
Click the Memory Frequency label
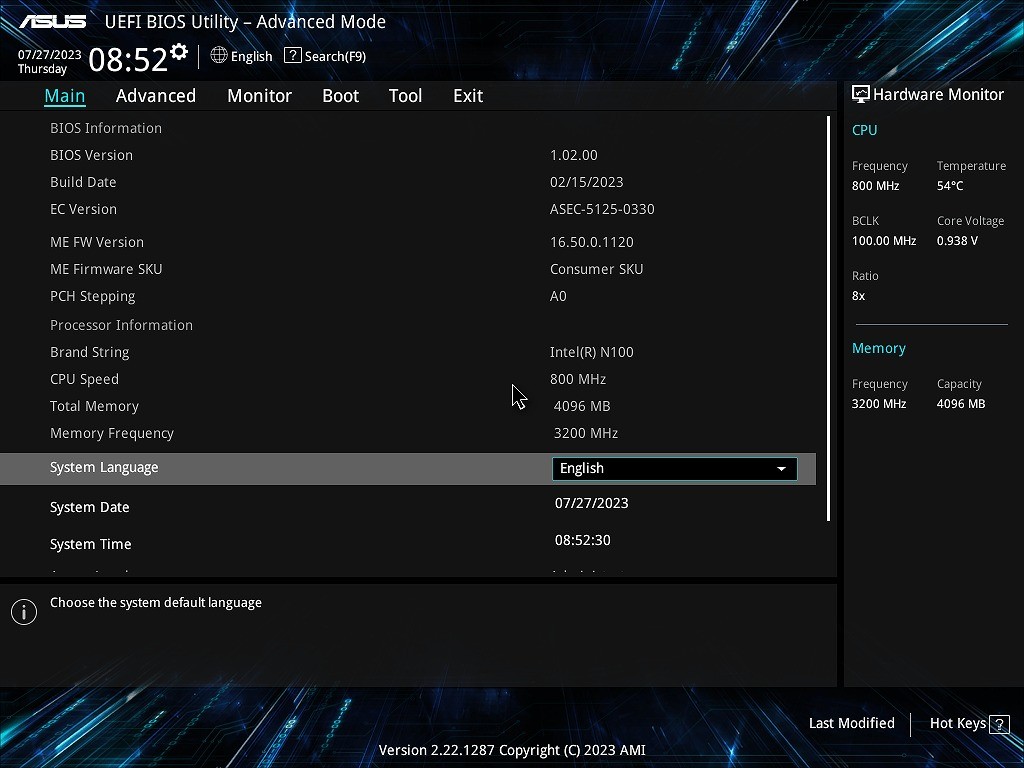[x=112, y=433]
